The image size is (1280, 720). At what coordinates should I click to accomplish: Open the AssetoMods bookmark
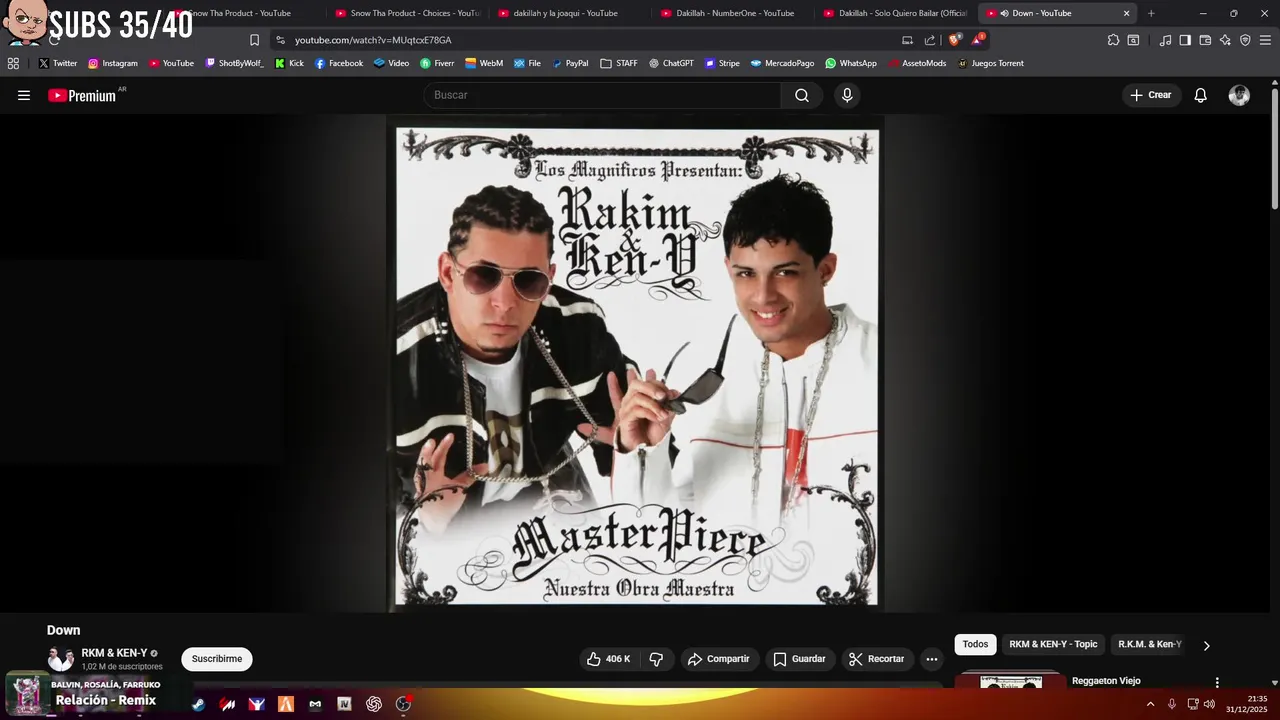(916, 63)
